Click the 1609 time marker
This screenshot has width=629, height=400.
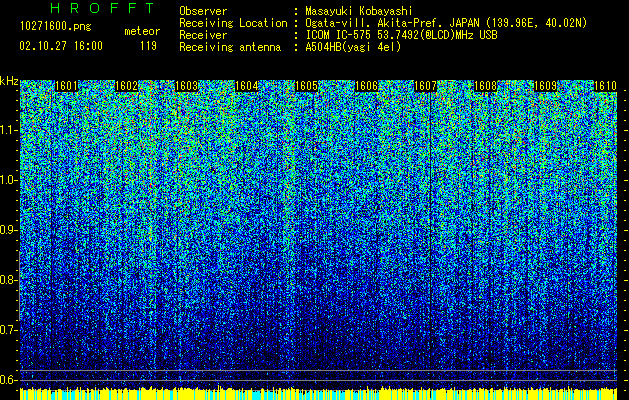coord(546,86)
